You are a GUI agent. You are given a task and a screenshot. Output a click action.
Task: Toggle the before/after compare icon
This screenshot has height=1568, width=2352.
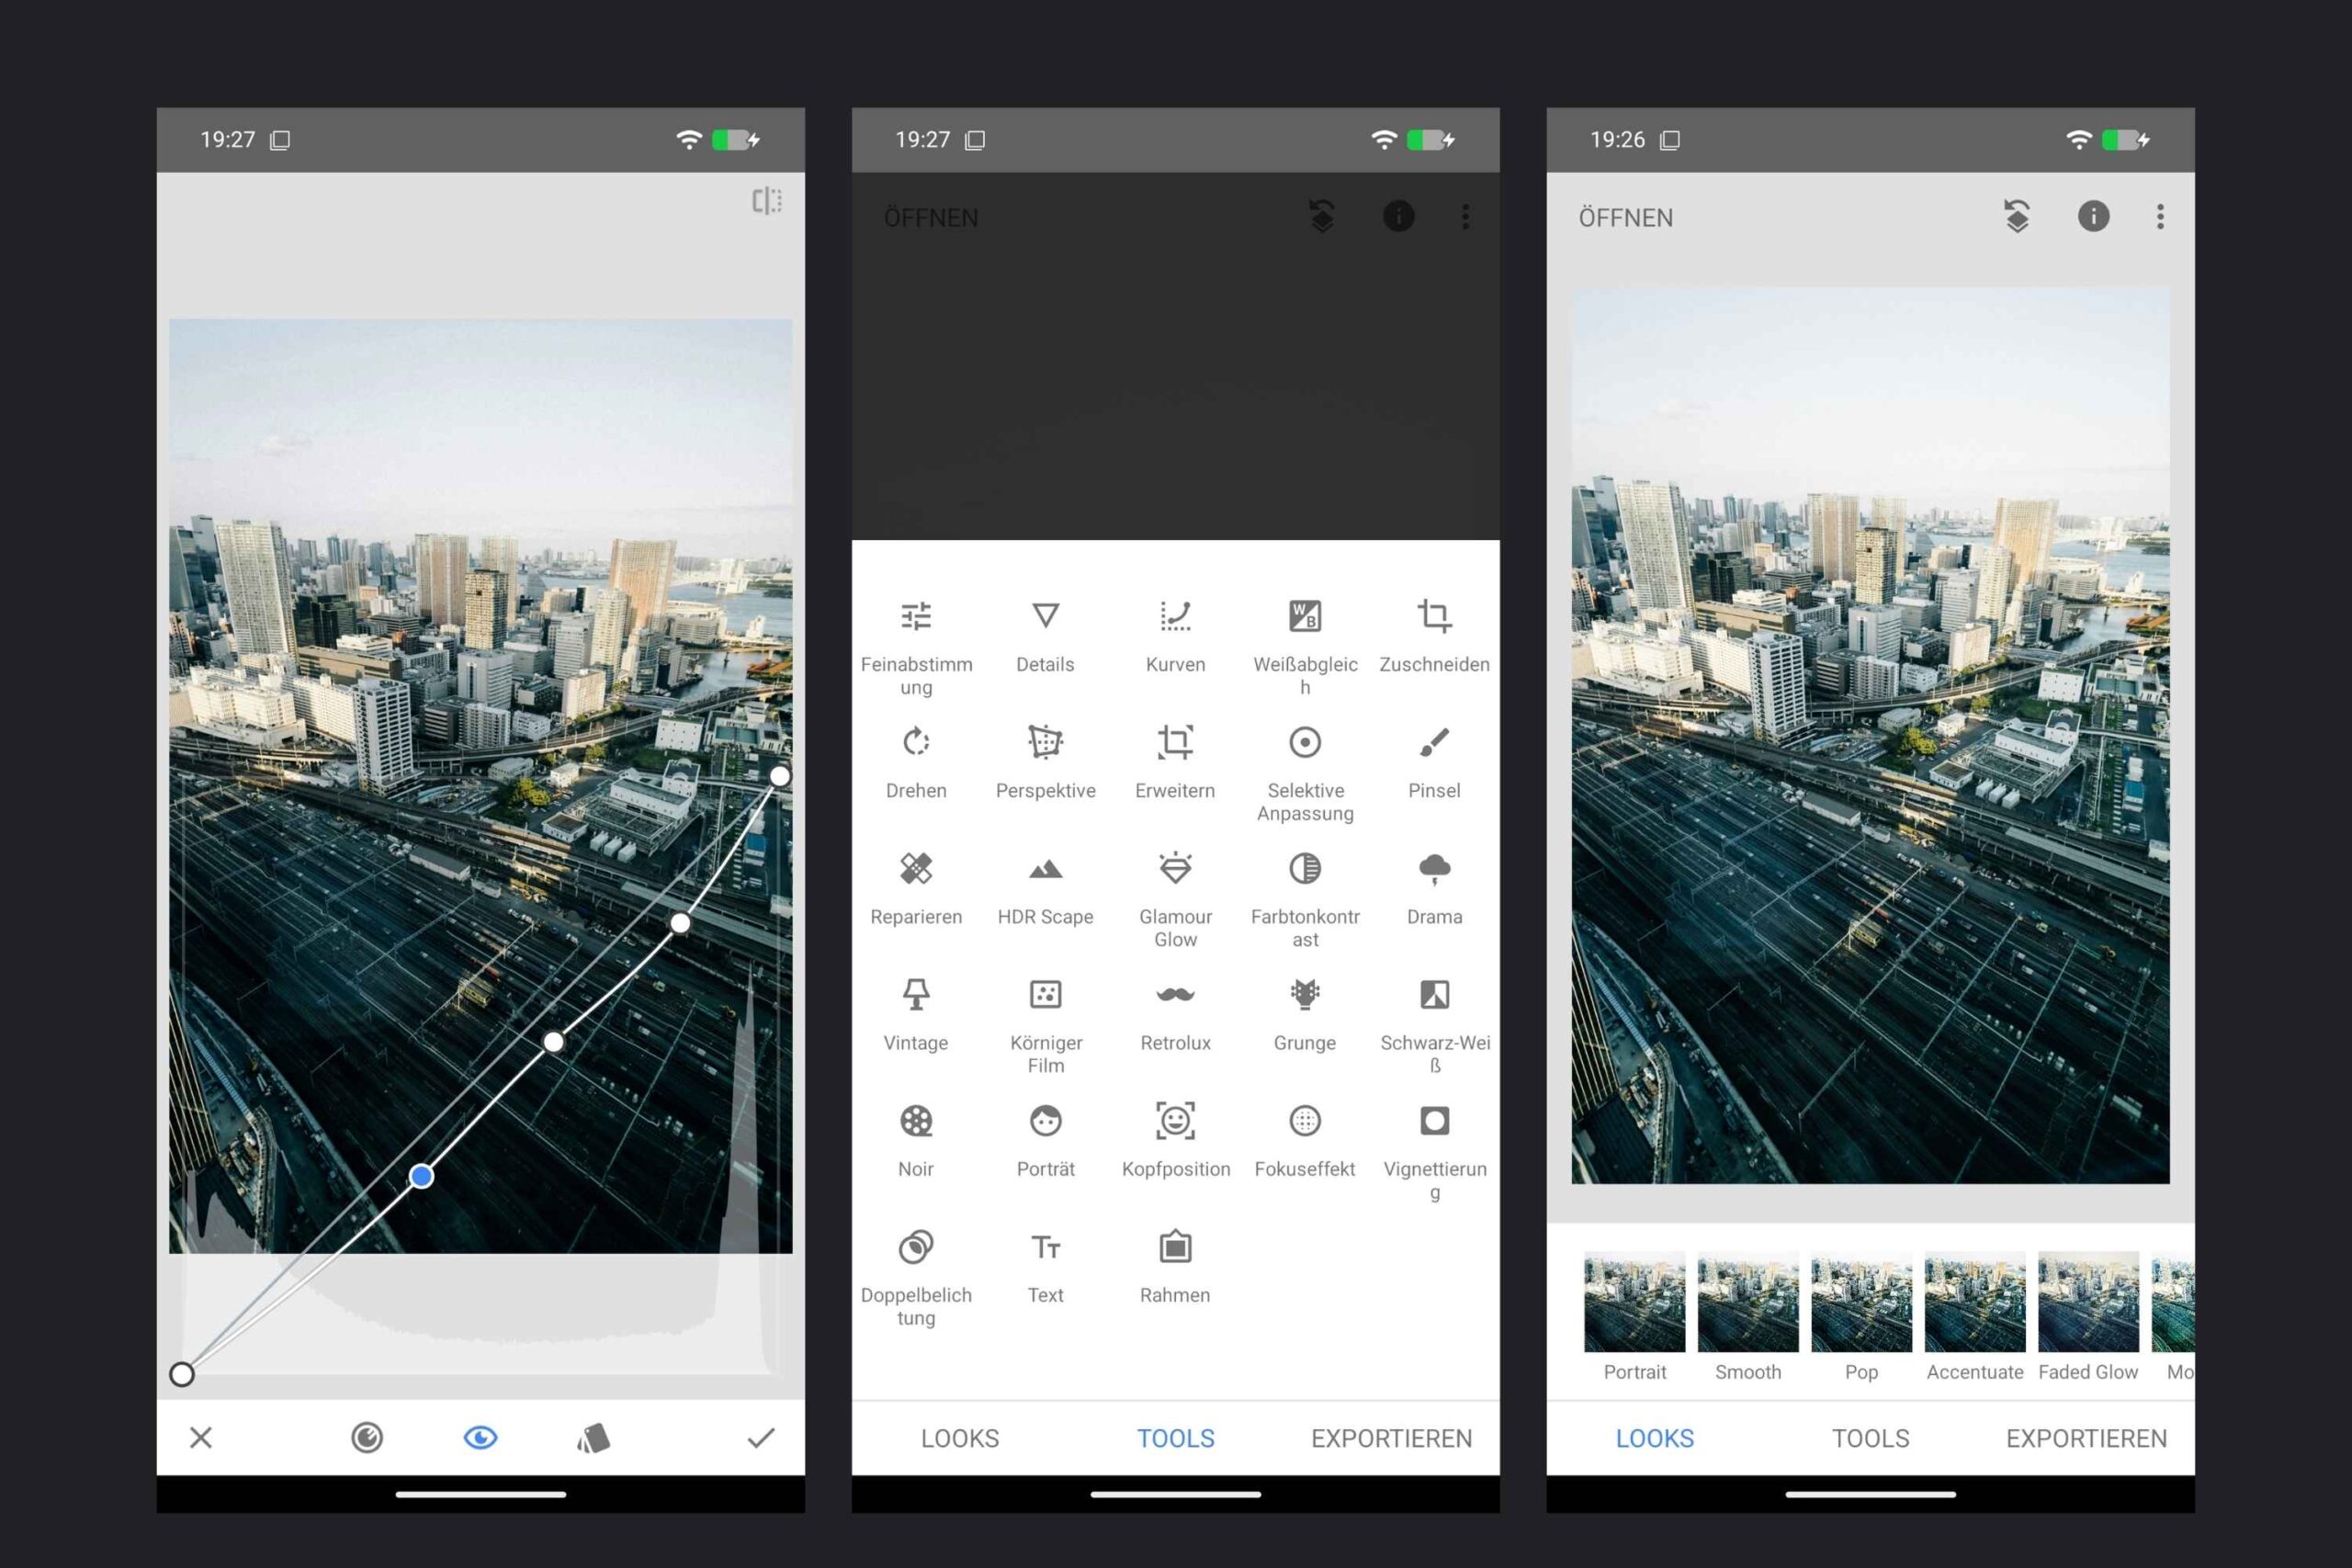click(x=767, y=201)
